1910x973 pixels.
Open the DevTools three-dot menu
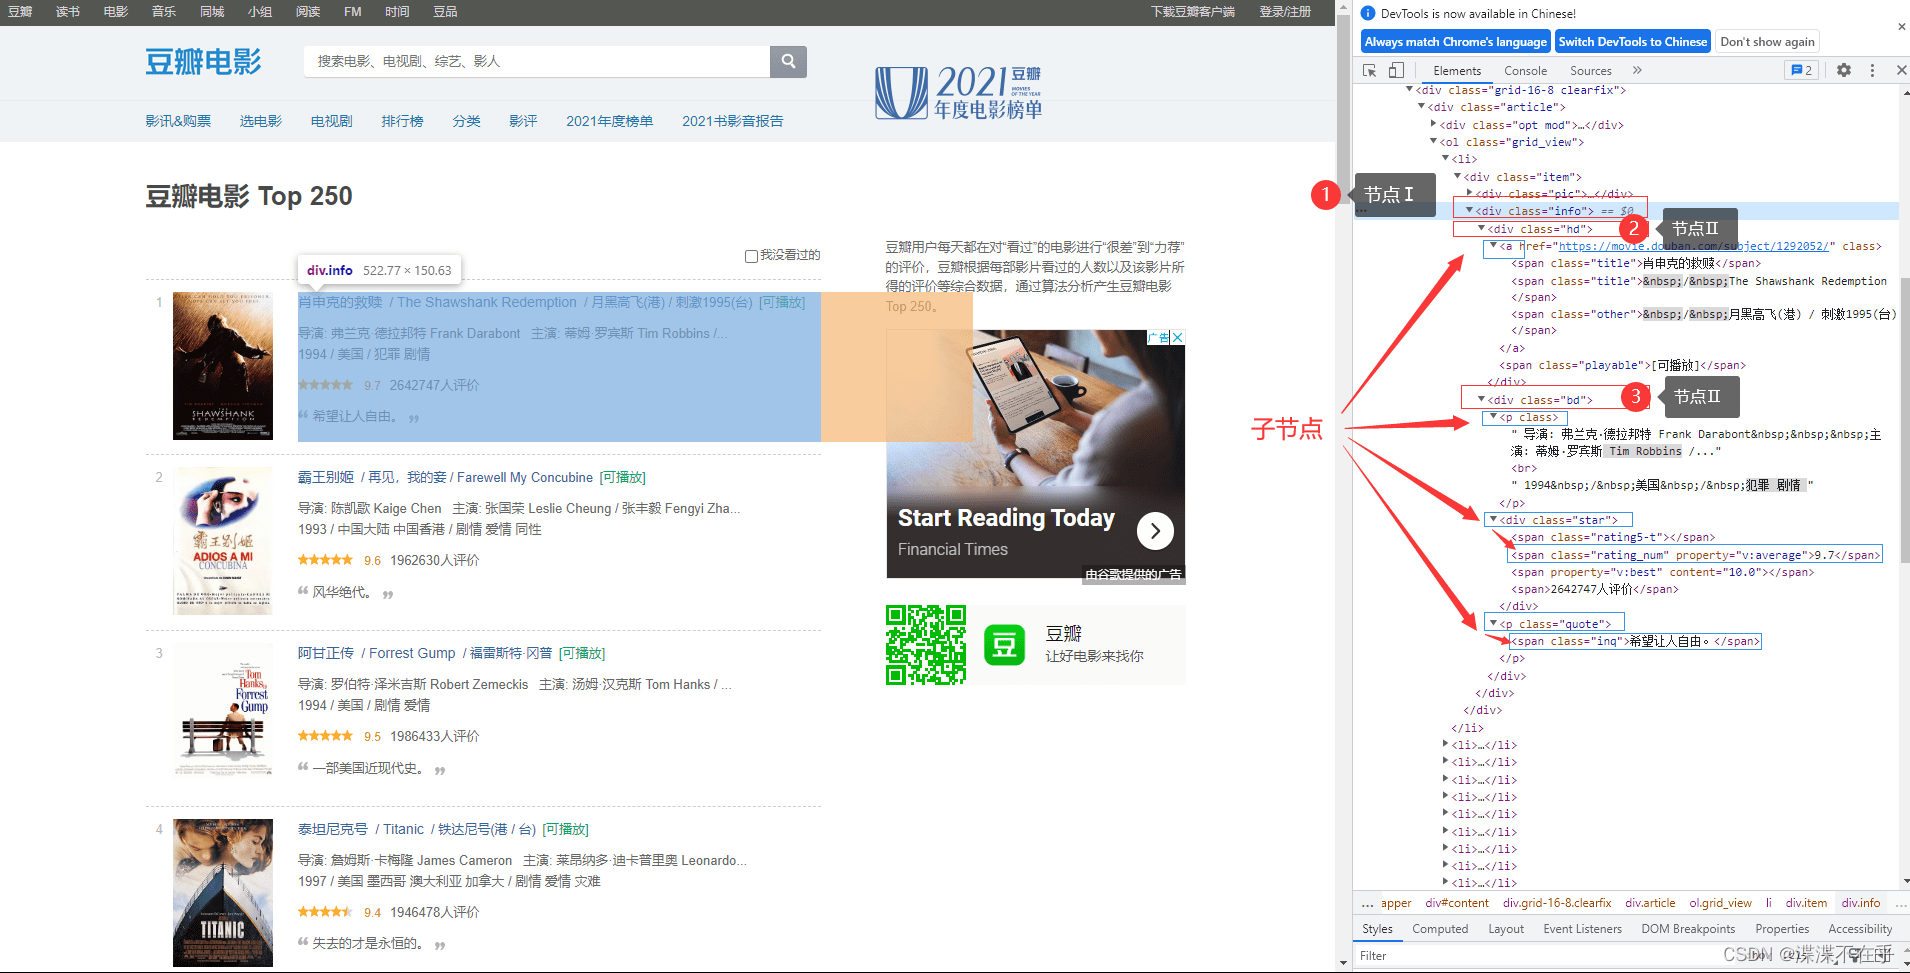click(1872, 70)
